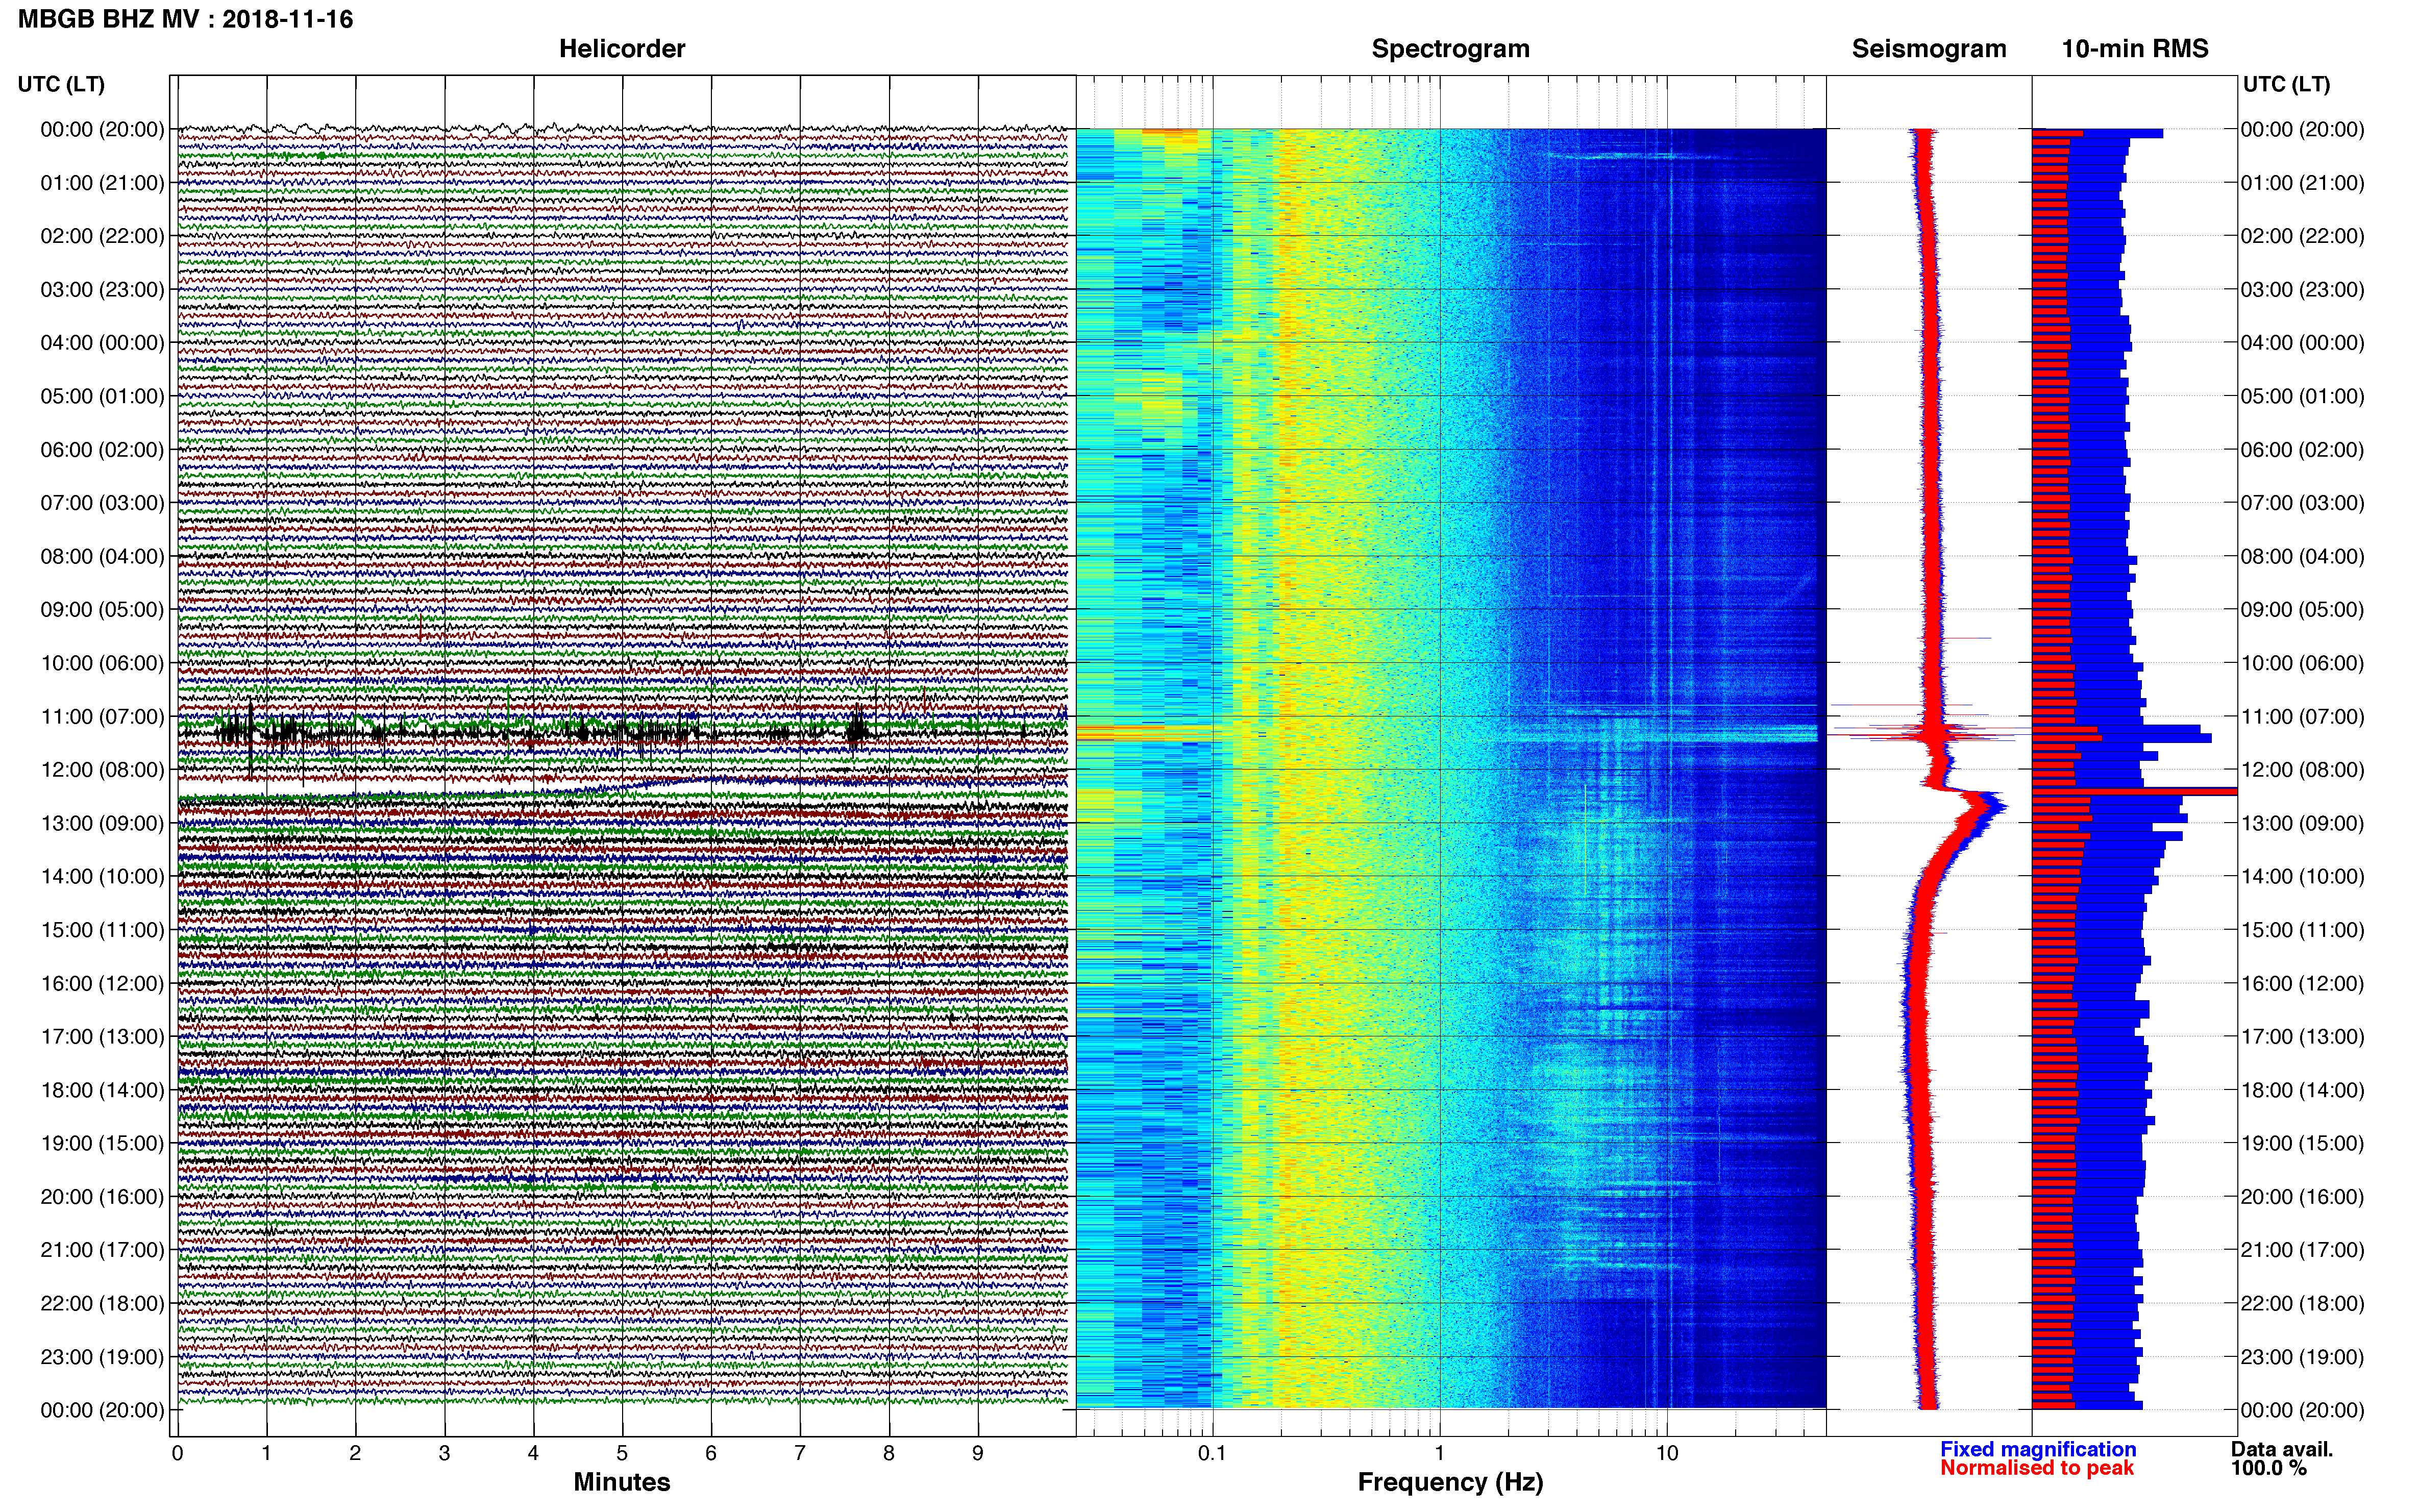
Task: Click left time label '20:00 (16:00)'
Action: tap(102, 1196)
